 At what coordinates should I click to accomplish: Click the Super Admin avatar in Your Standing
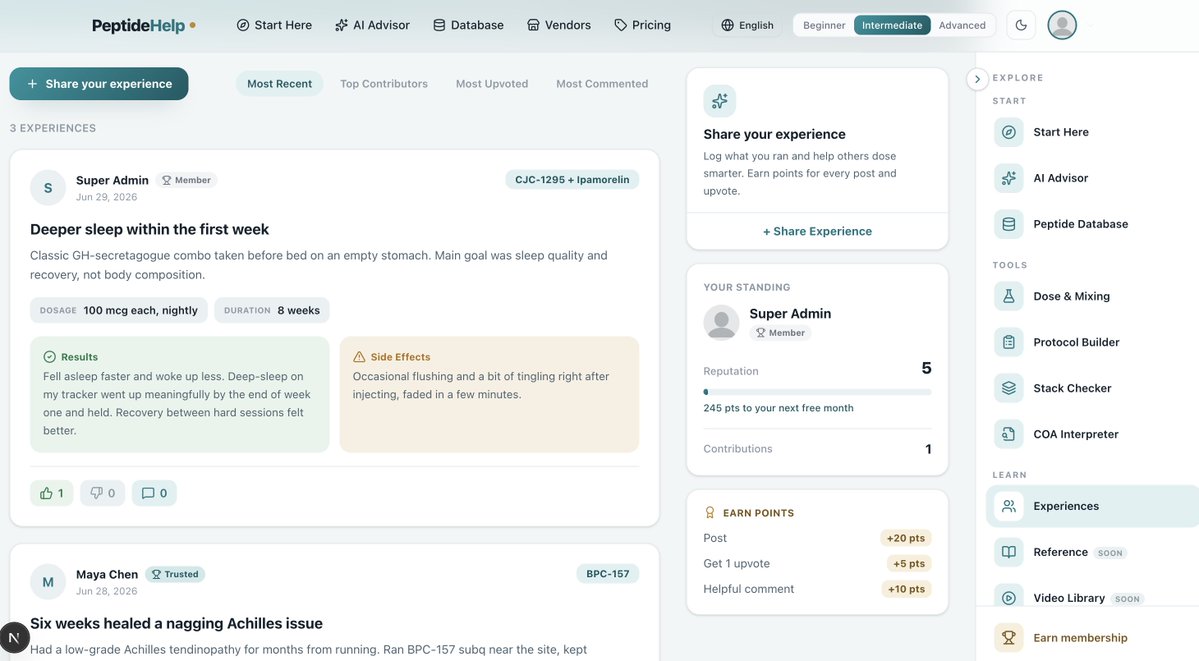[x=721, y=322]
